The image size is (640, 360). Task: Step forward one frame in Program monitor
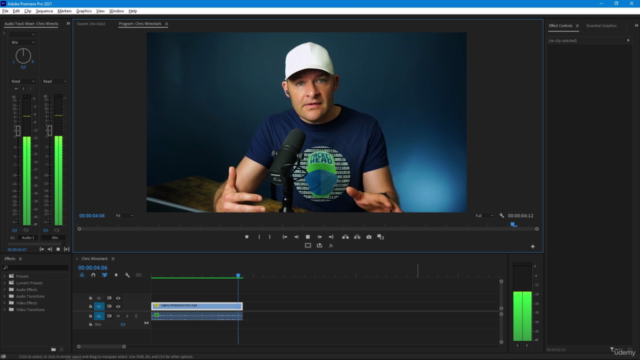coord(320,237)
